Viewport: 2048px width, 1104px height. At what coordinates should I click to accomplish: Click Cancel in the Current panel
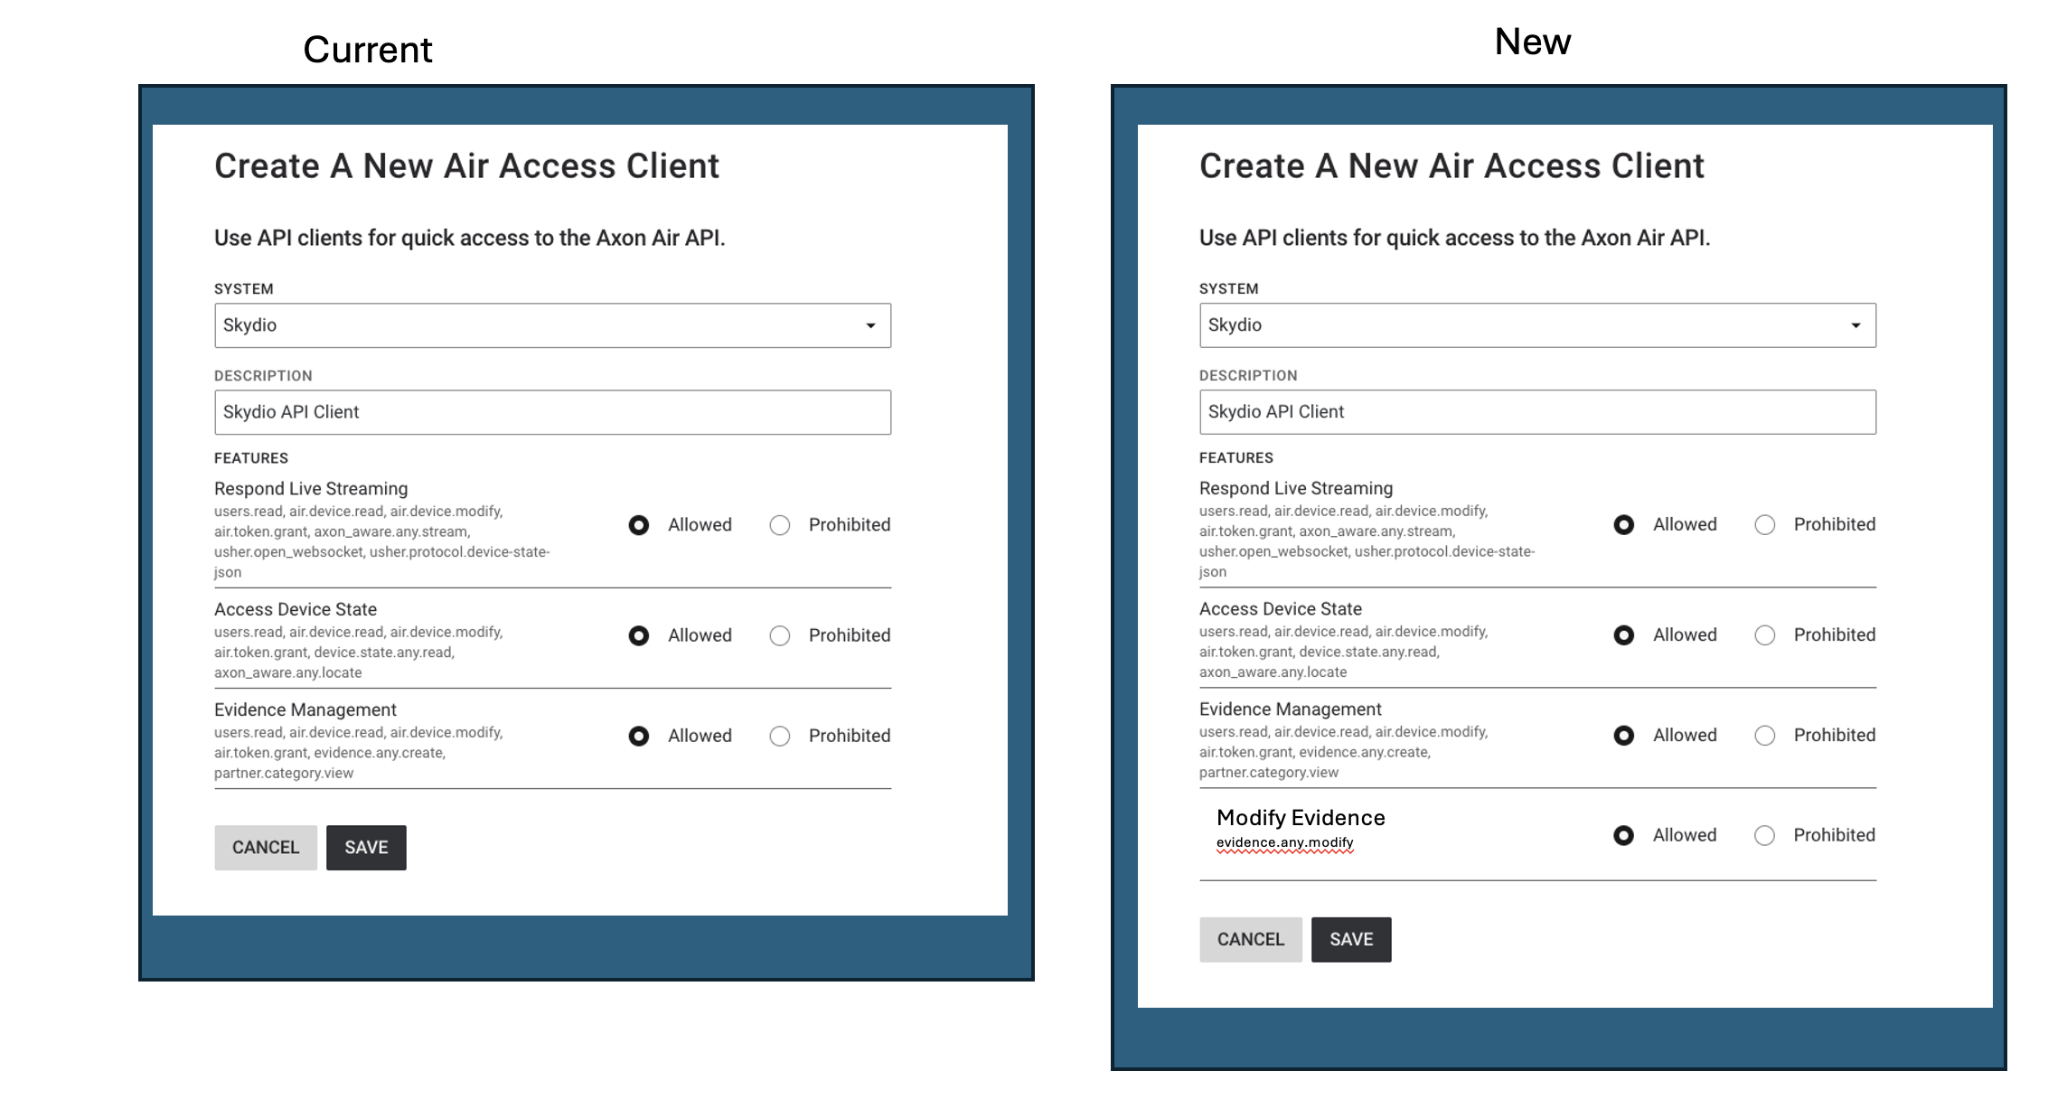click(x=265, y=847)
